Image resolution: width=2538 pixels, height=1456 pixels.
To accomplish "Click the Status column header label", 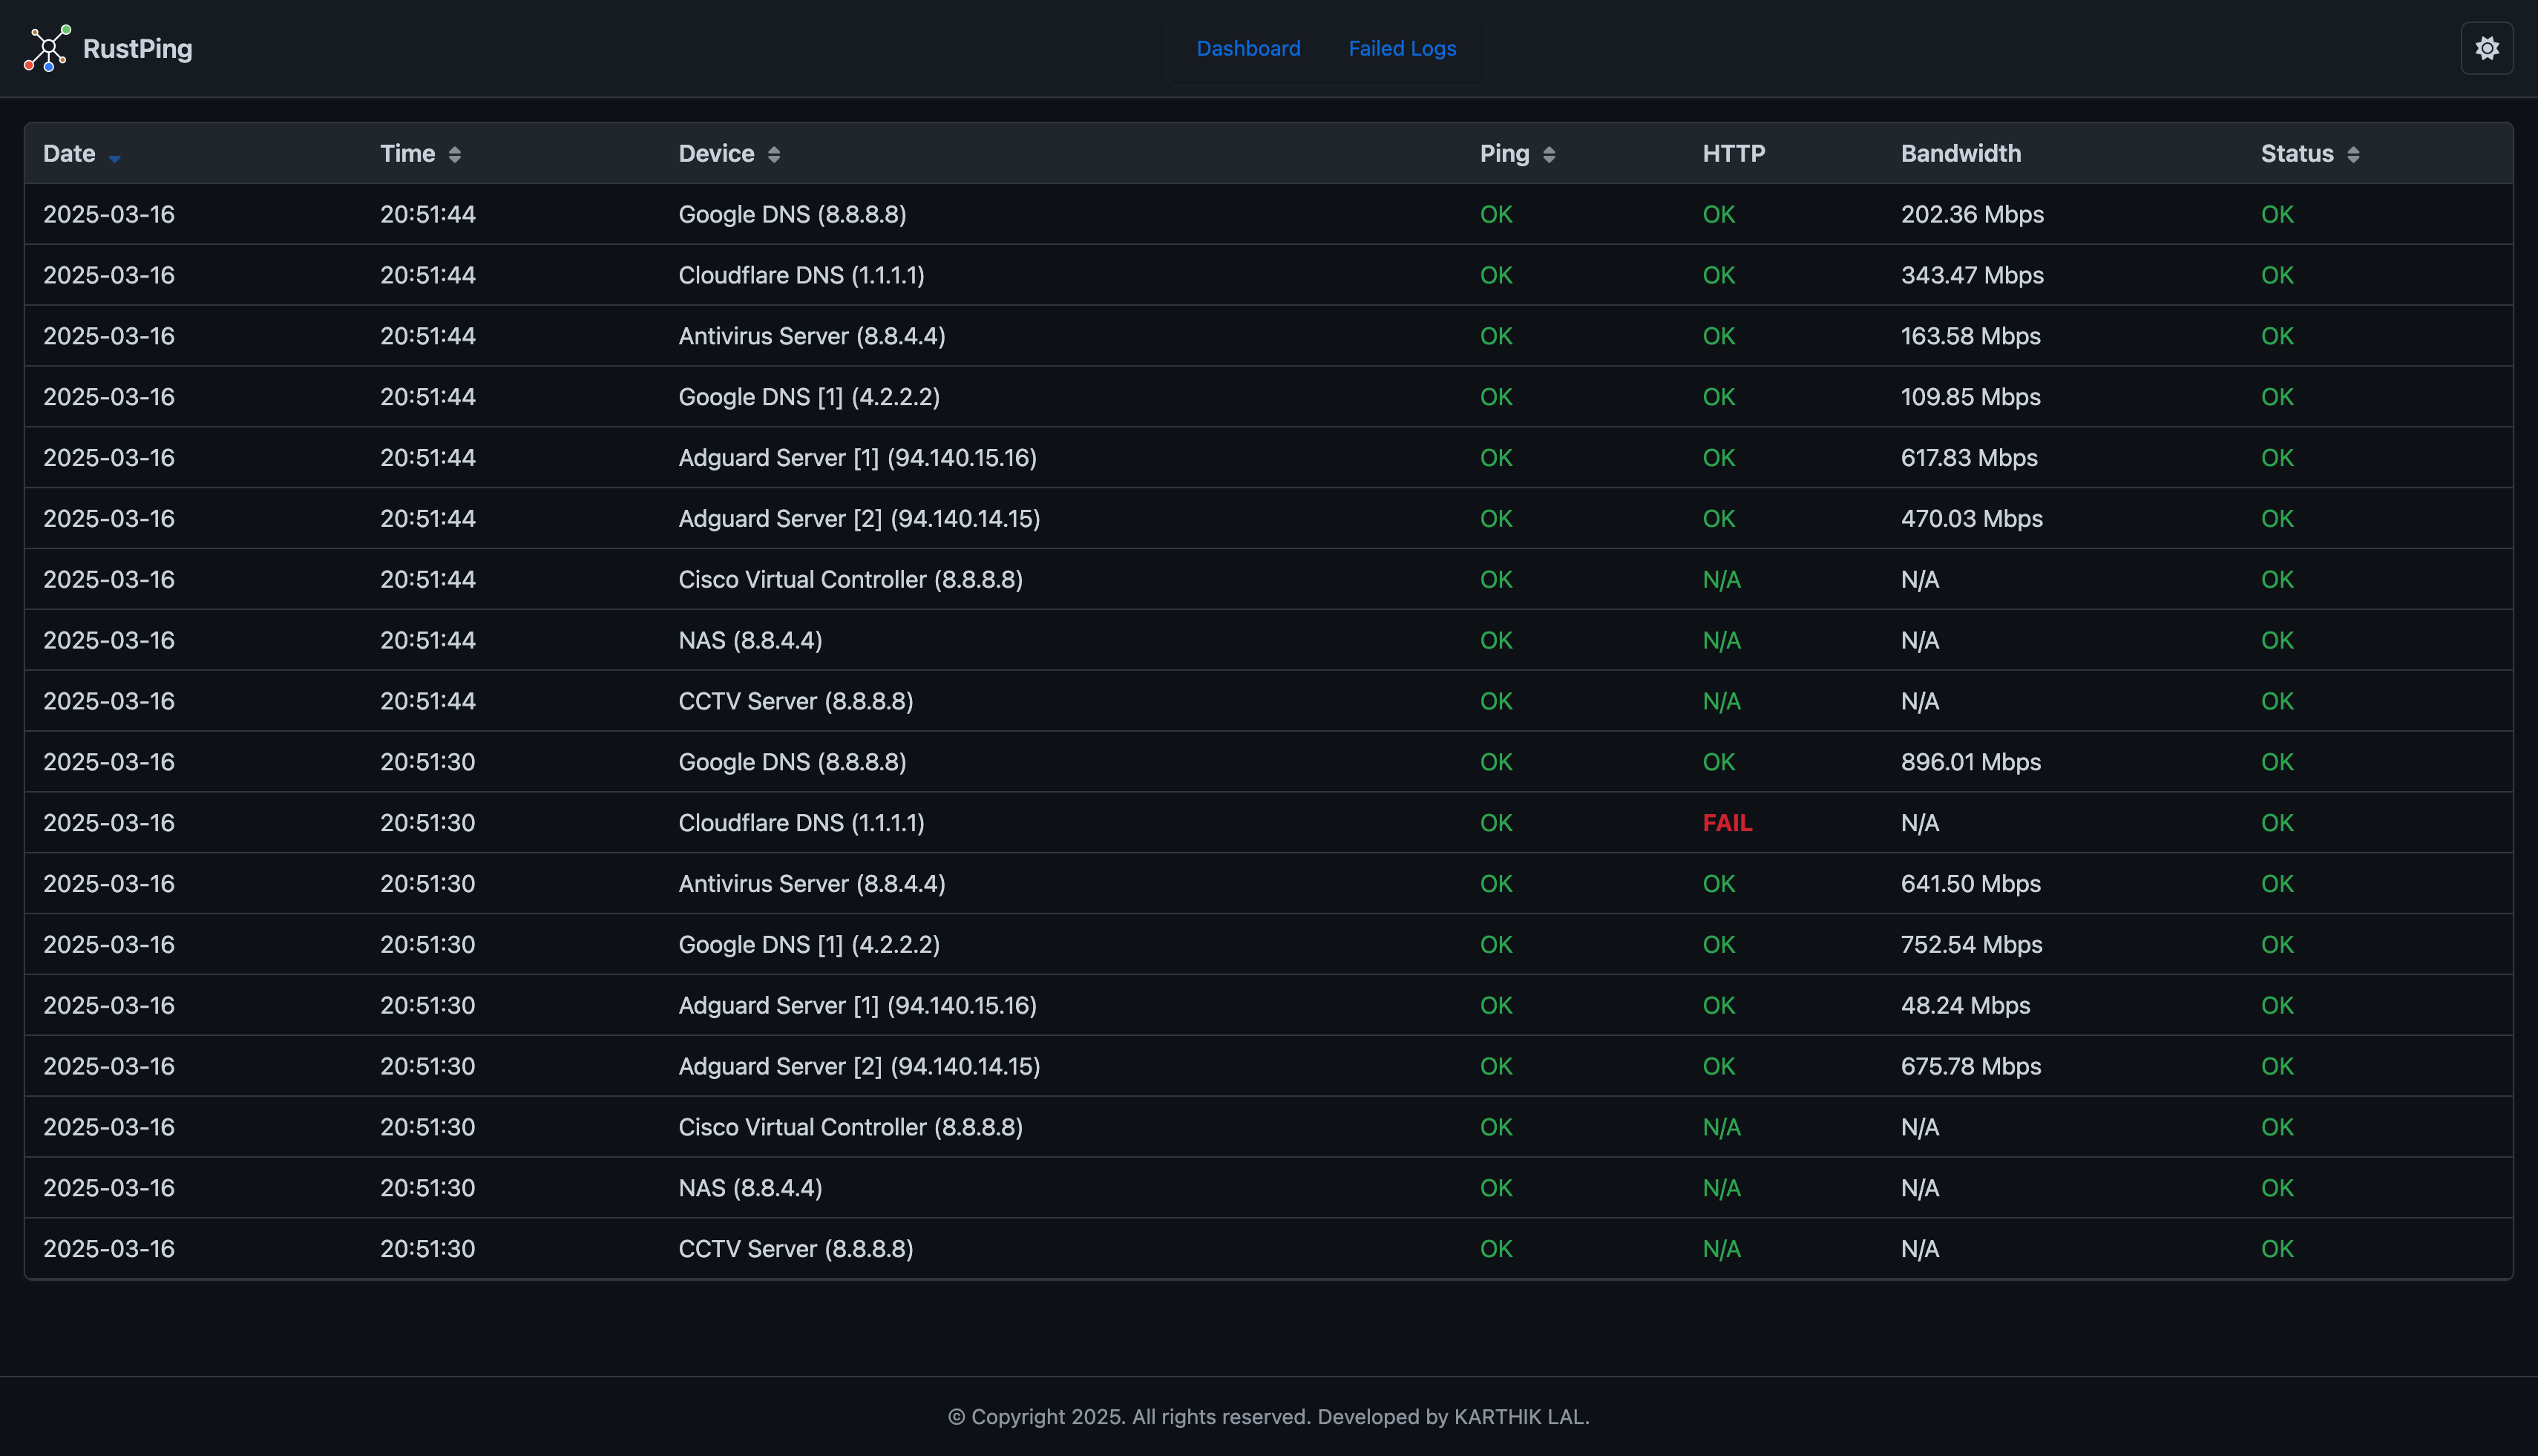I will click(2296, 153).
